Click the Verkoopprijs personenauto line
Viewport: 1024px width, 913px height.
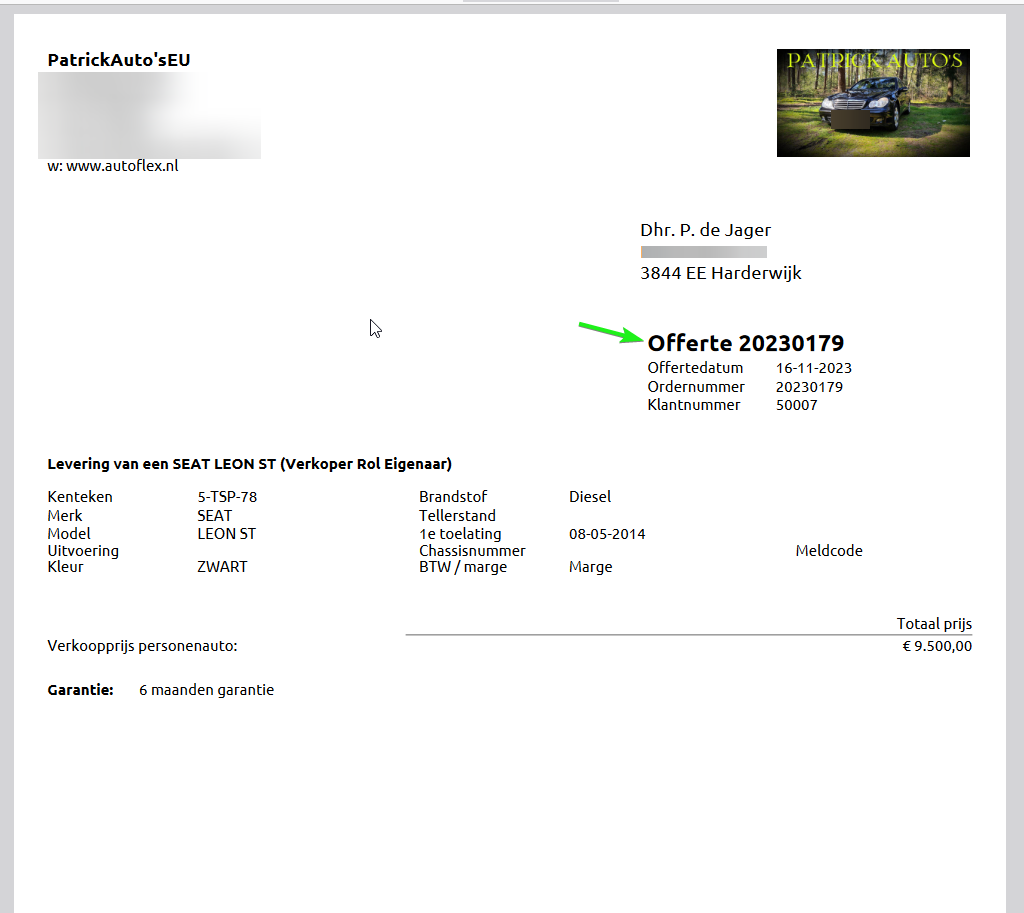point(143,646)
